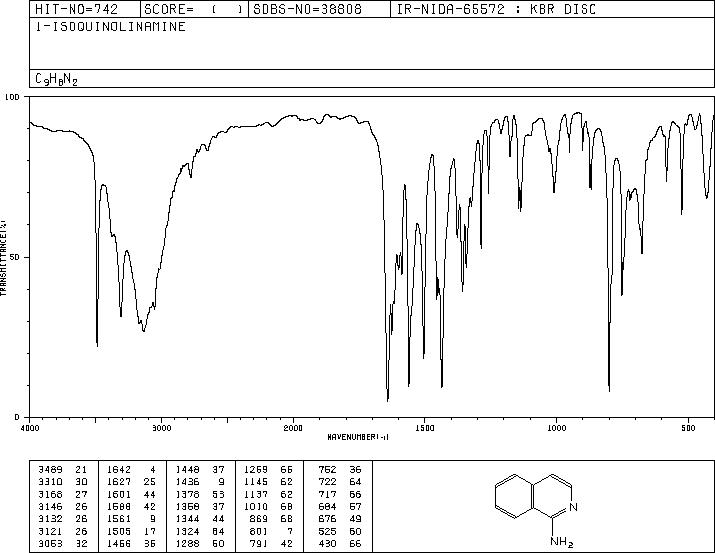Select peak table entry 1448 37
The height and width of the screenshot is (553, 715).
[x=200, y=469]
